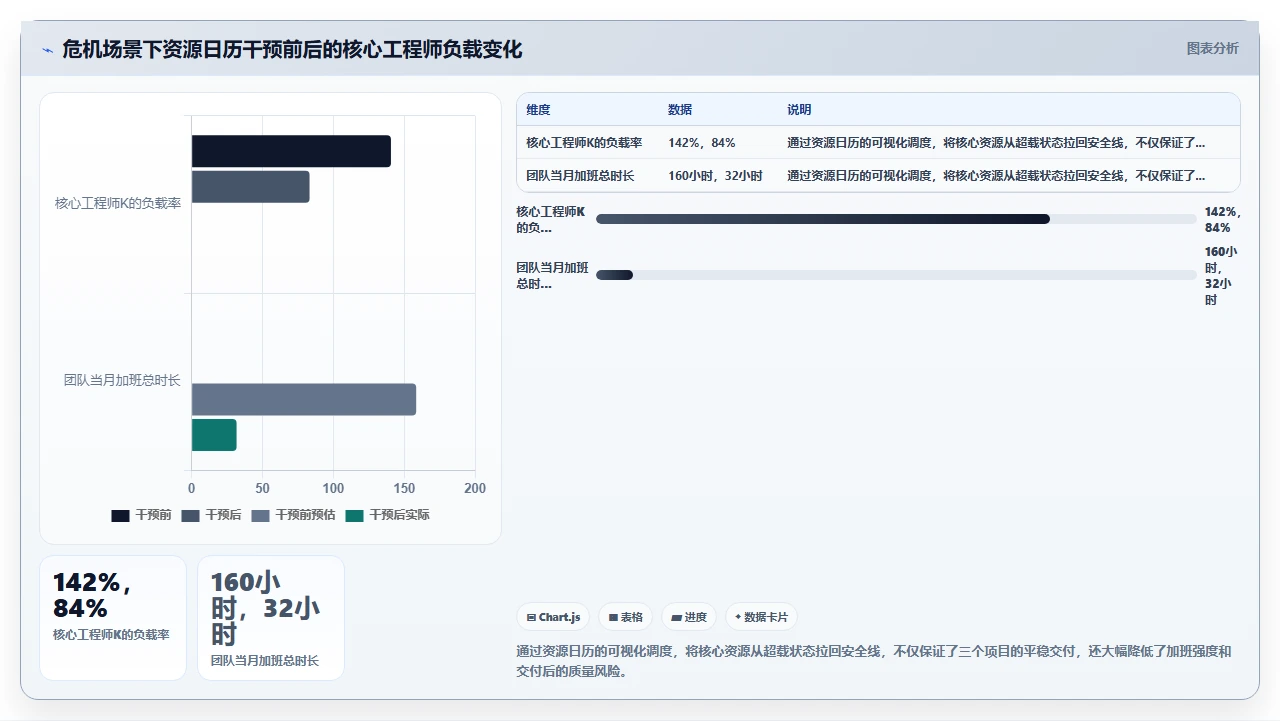Click chart axis label 核心工程师K的负载率
Screen dimensions: 1280x721
coord(118,204)
